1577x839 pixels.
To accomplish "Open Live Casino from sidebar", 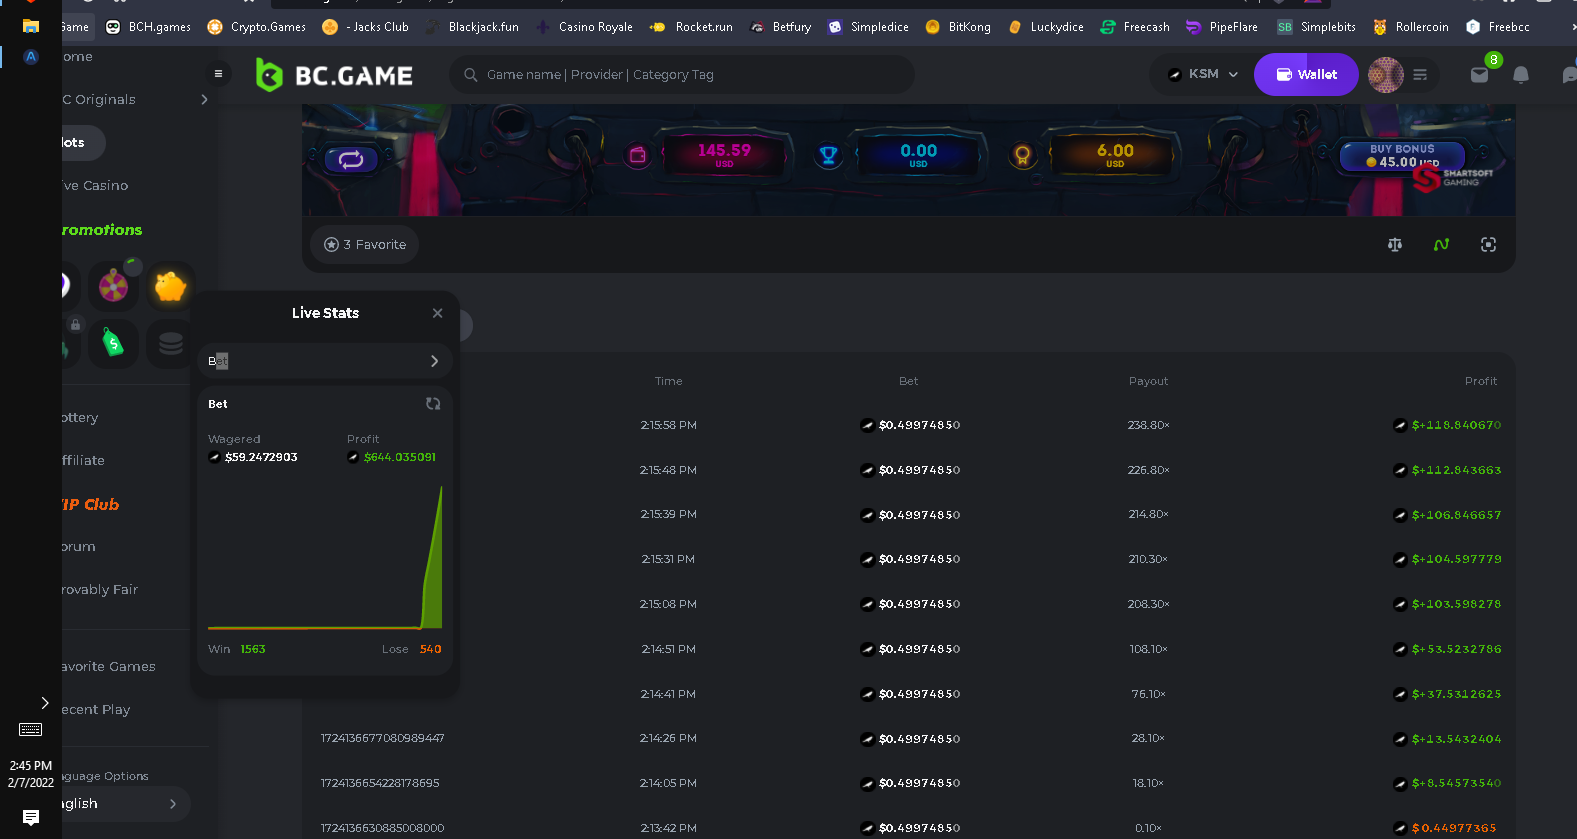I will point(96,186).
